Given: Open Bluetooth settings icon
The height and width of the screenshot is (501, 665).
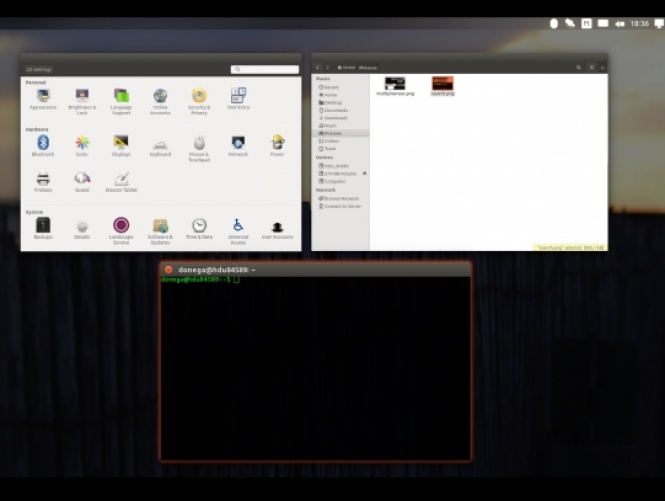Looking at the screenshot, I should click(43, 144).
